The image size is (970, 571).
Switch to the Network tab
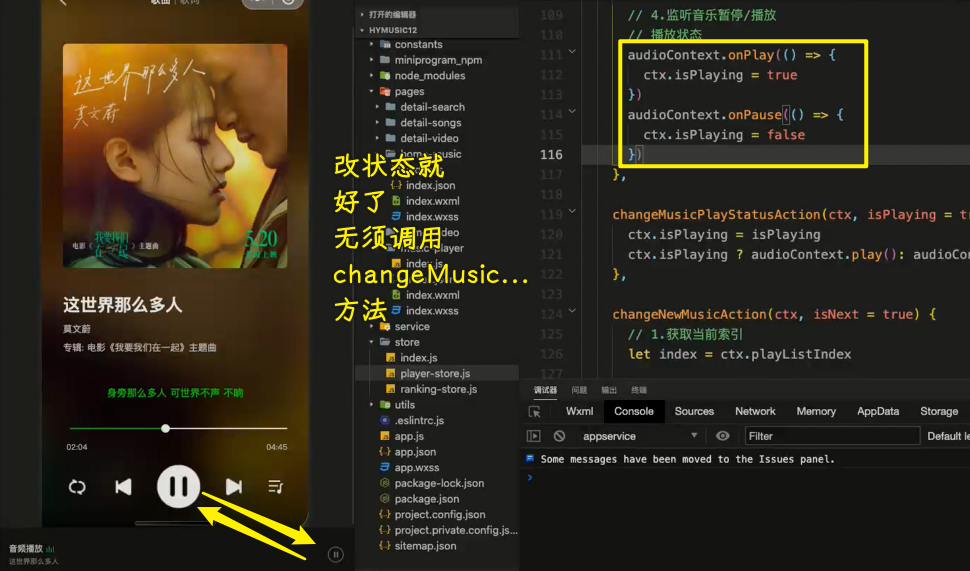tap(755, 411)
